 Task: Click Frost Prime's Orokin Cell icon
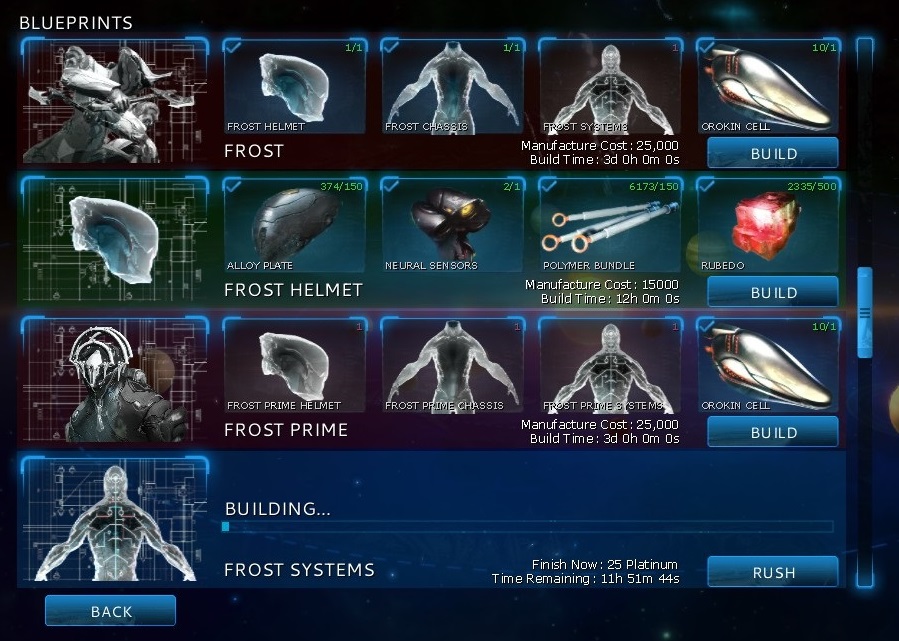point(768,365)
